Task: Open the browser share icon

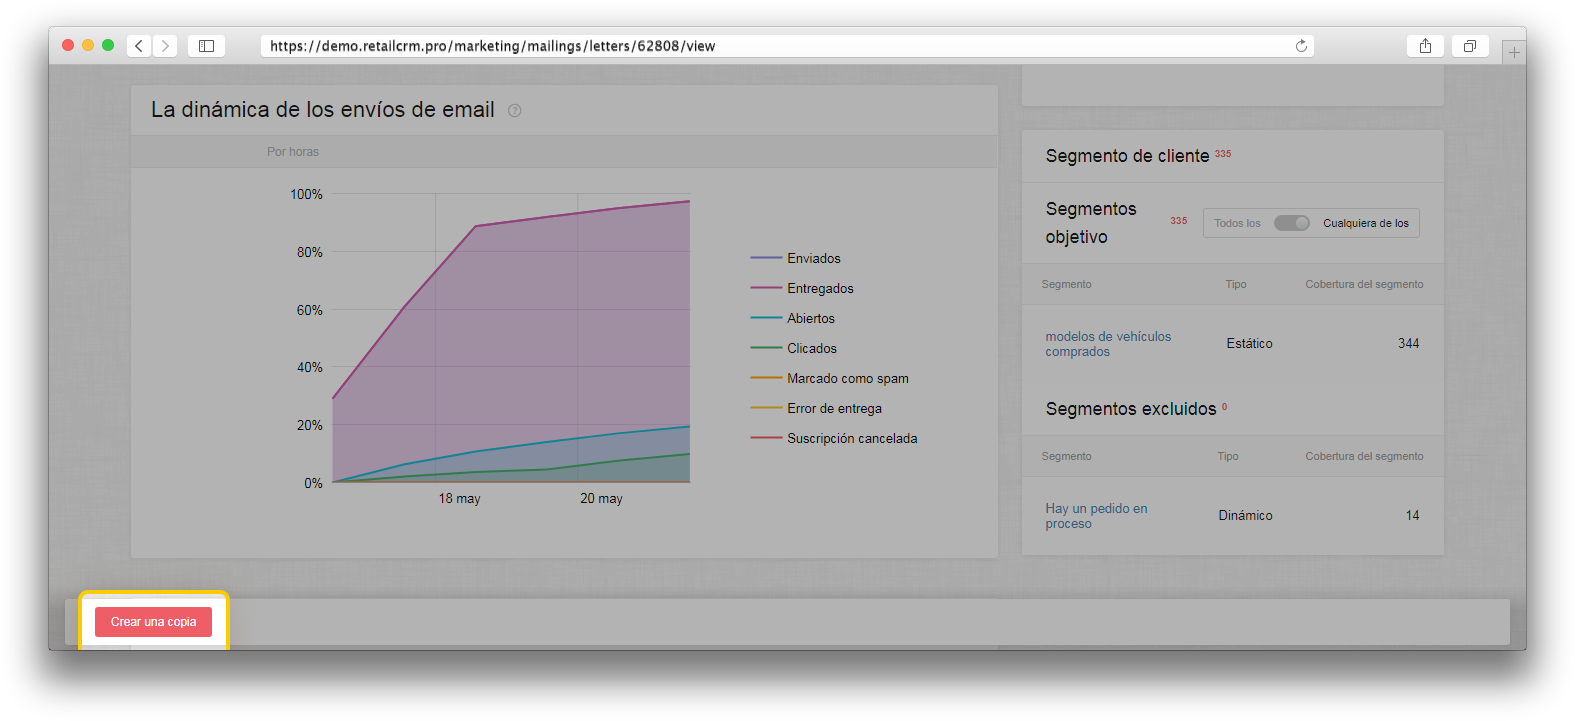Action: (x=1425, y=46)
